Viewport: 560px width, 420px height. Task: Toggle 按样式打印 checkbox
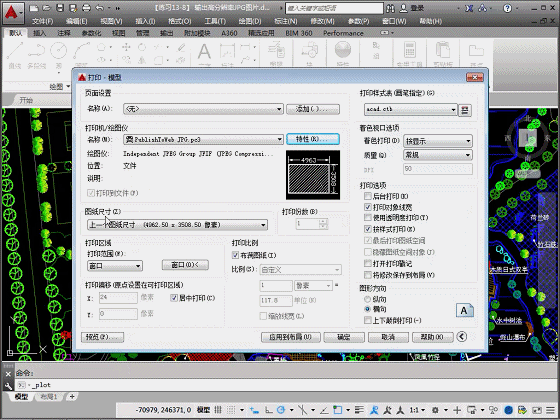(x=368, y=229)
